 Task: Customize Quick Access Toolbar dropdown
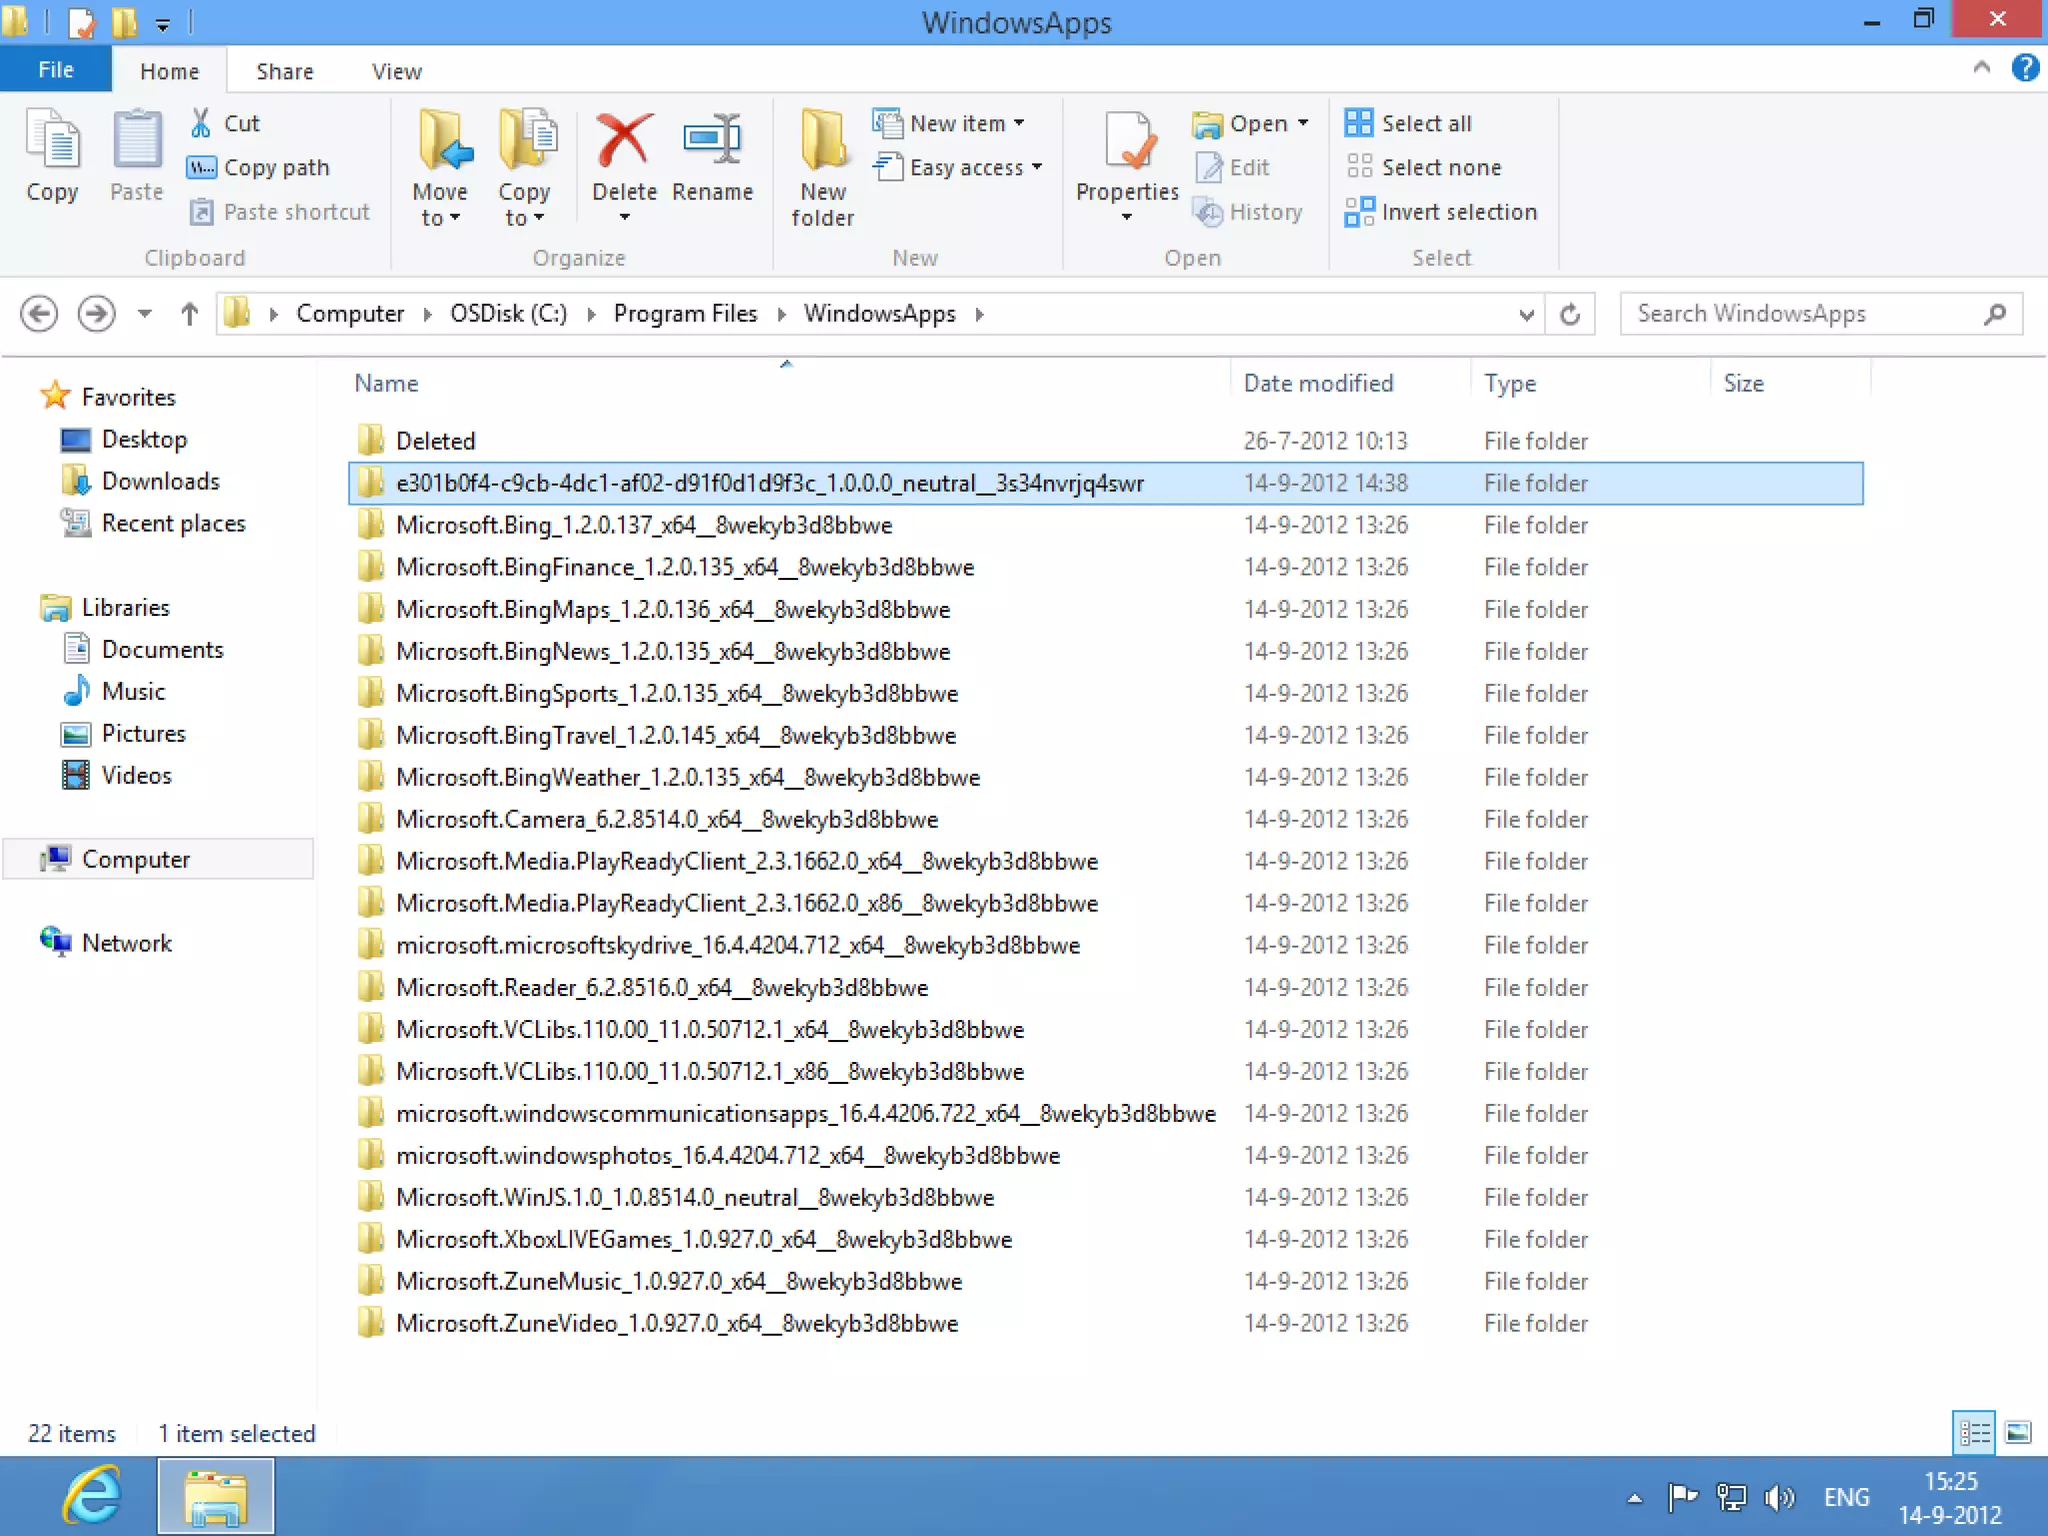(162, 24)
